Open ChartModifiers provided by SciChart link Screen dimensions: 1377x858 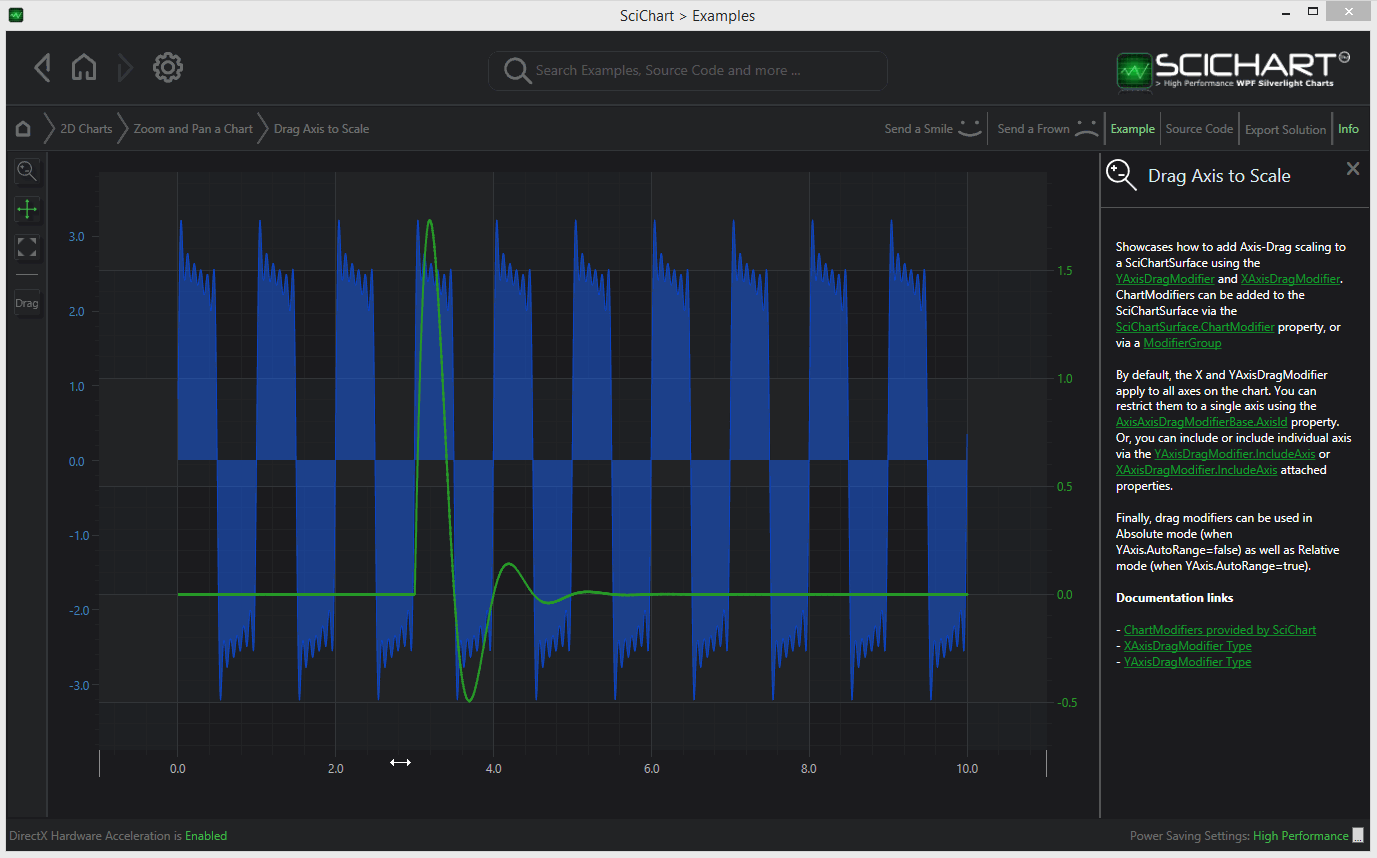(1220, 630)
